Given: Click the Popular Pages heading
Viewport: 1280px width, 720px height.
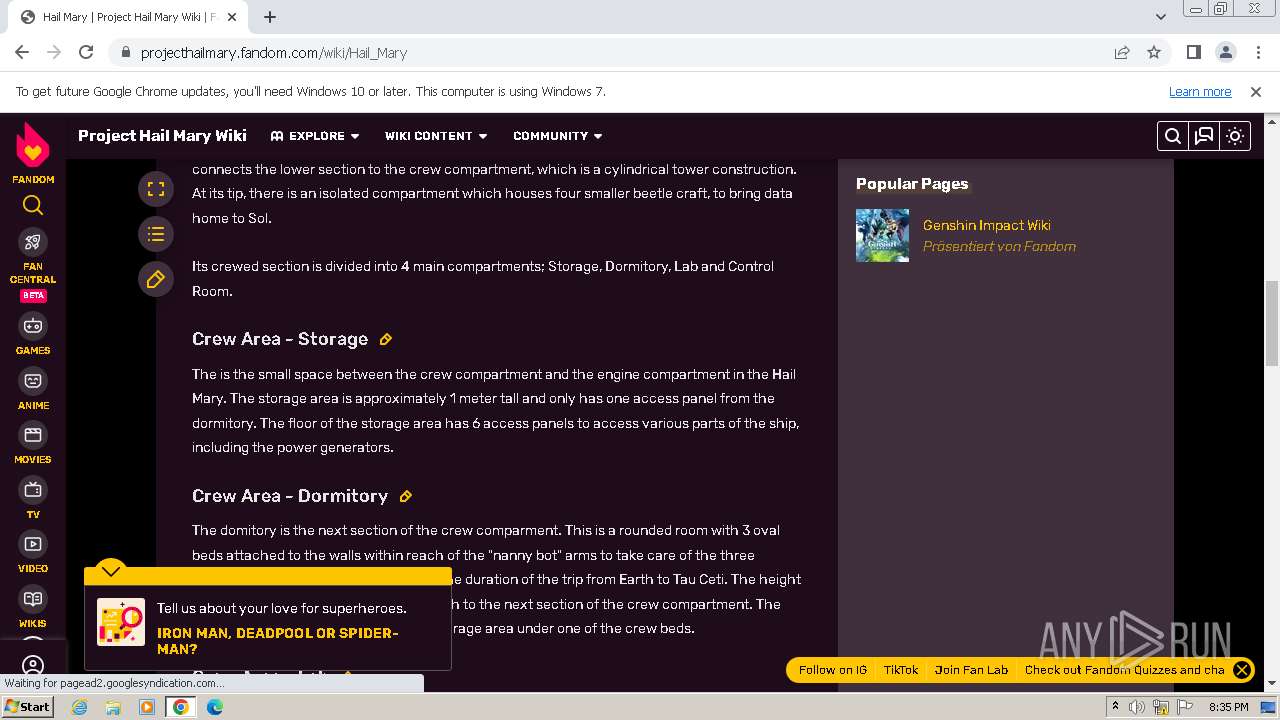Looking at the screenshot, I should 912,184.
